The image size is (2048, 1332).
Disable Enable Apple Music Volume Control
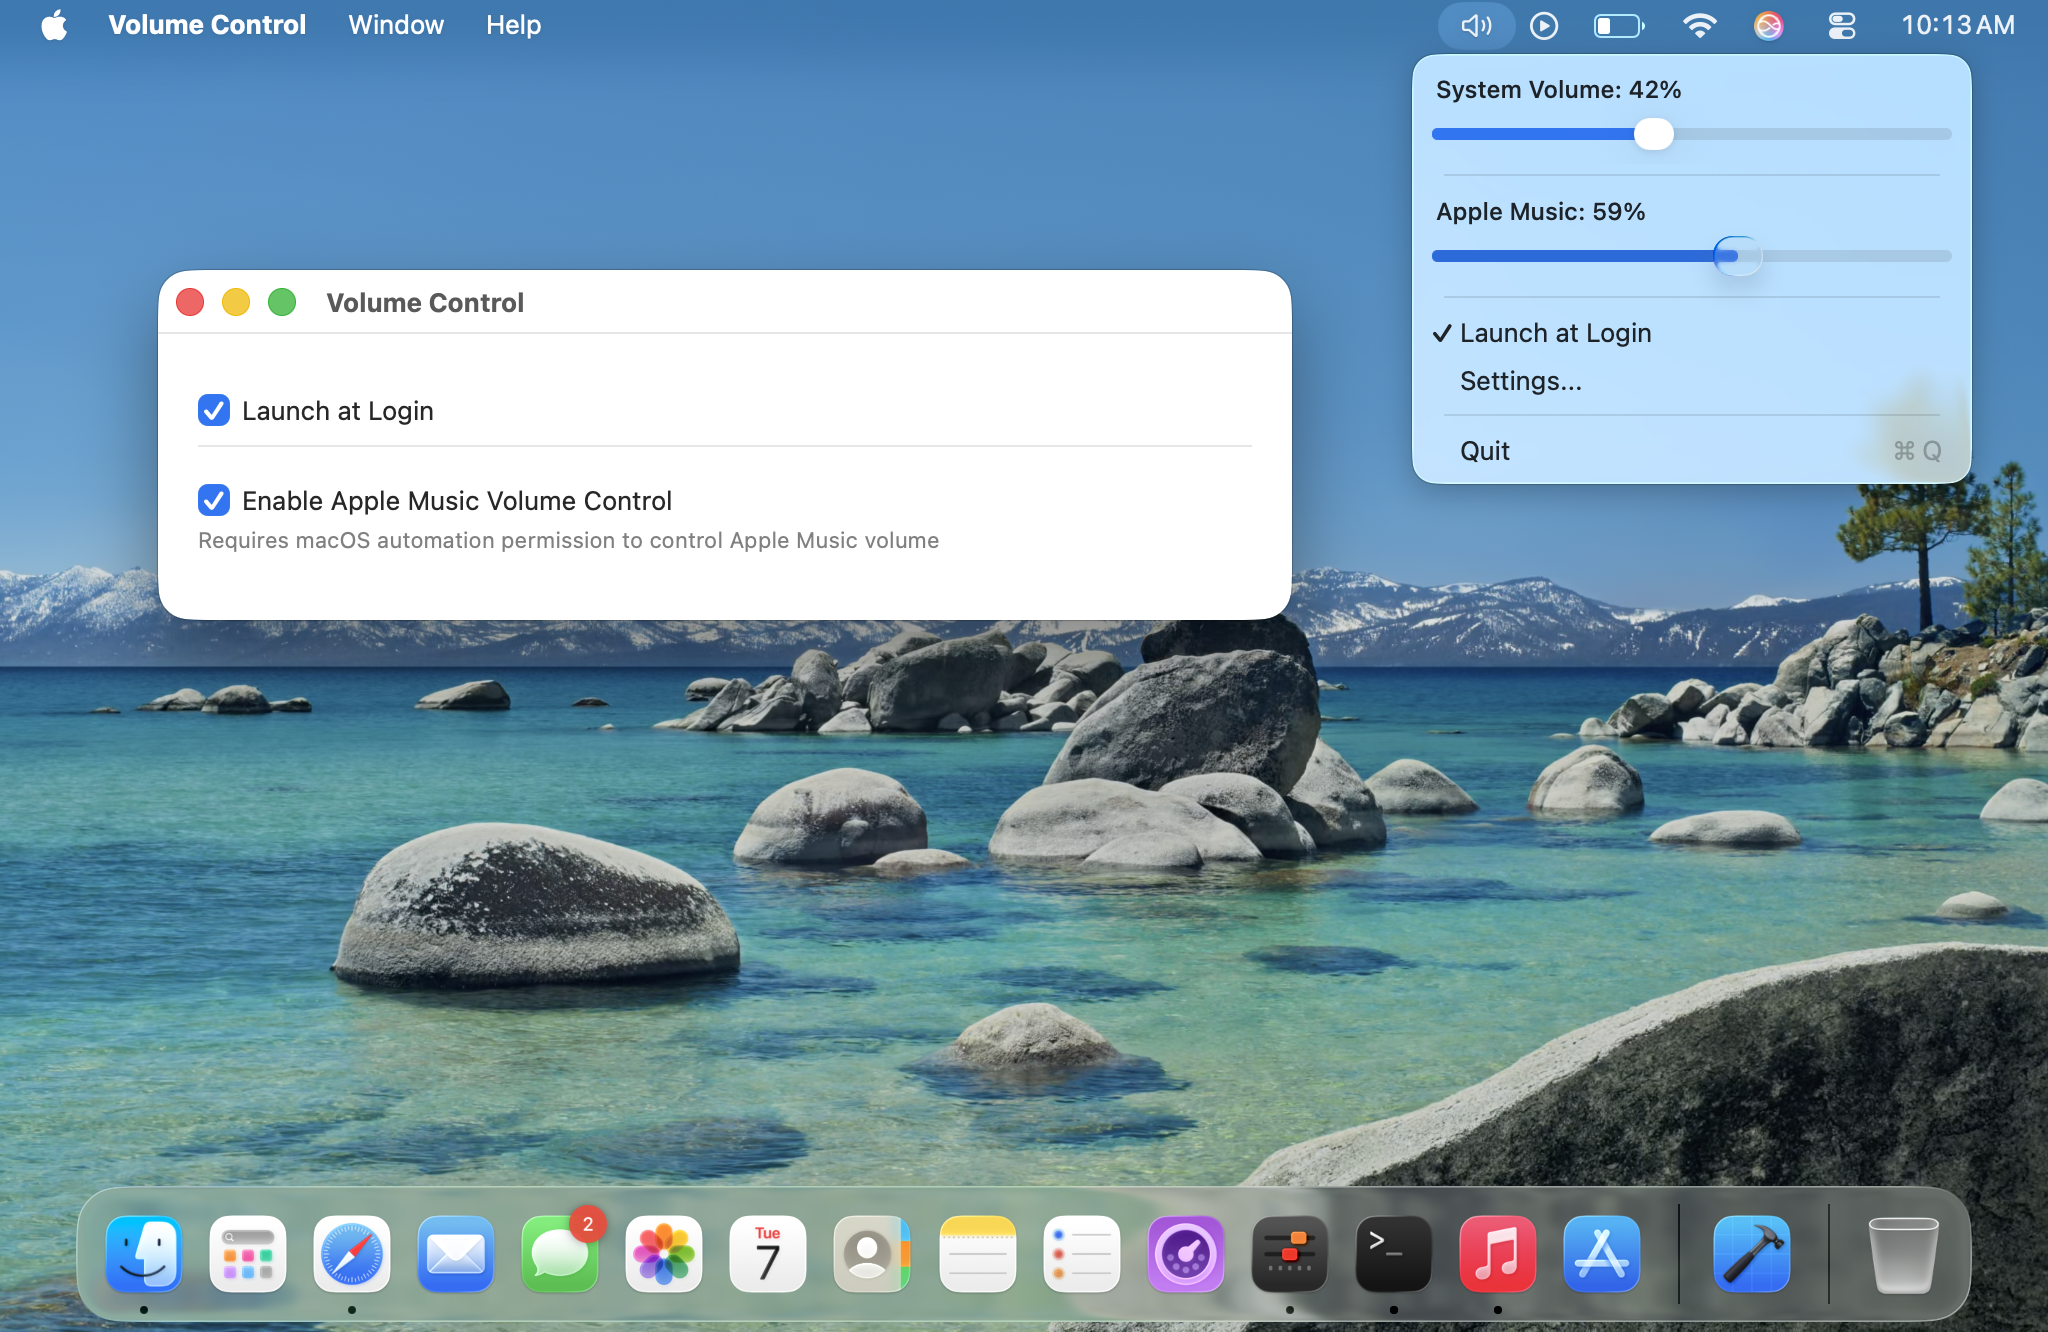pos(213,500)
